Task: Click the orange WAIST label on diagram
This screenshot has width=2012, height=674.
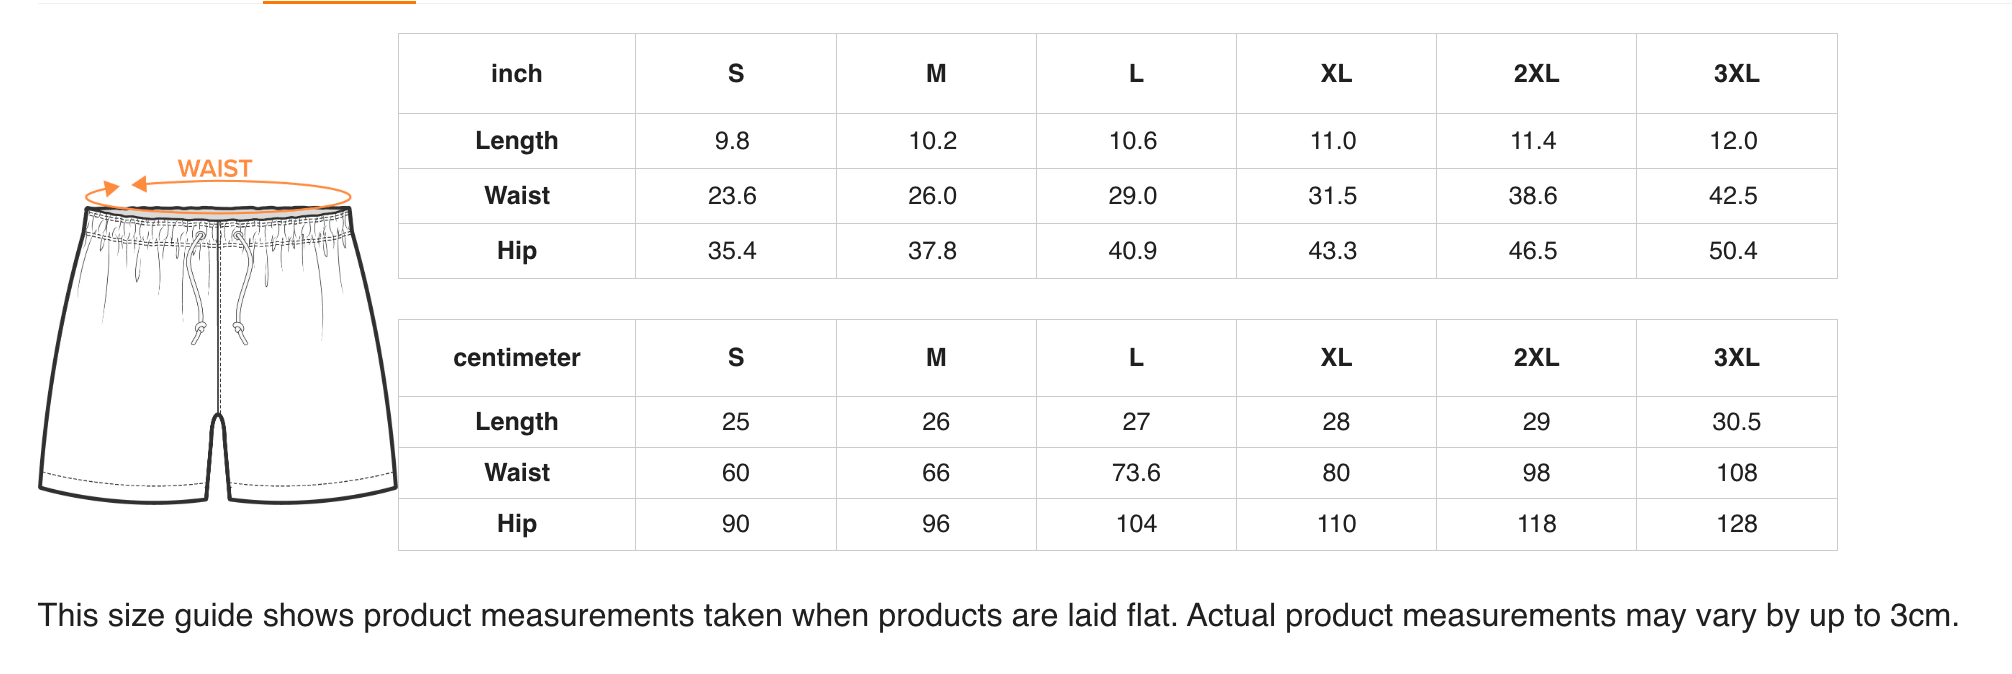Action: (215, 169)
